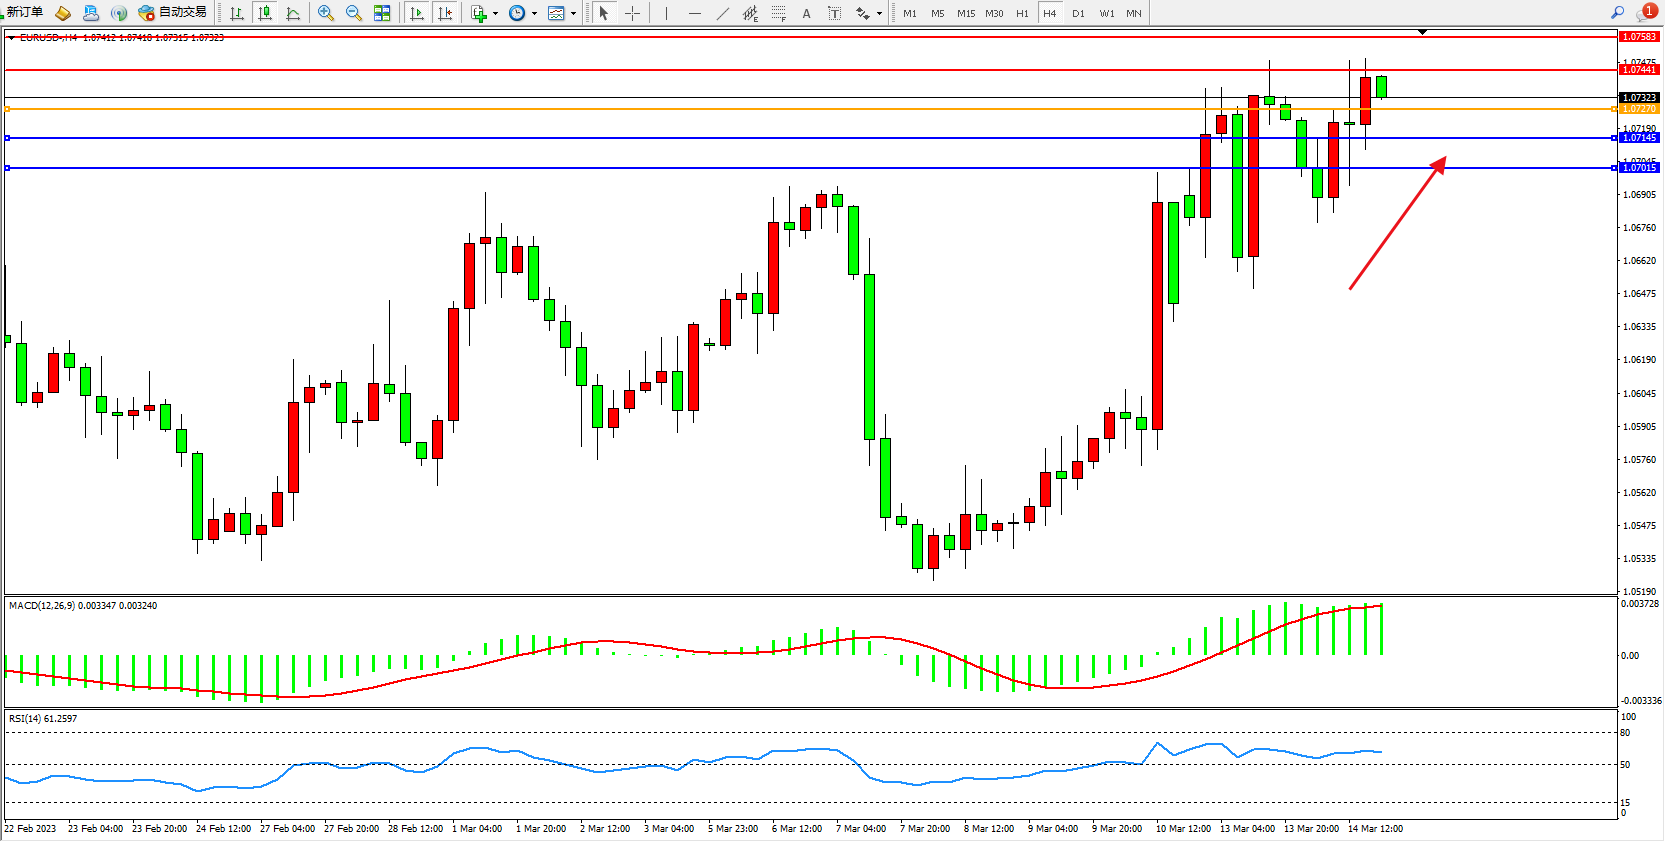Click the zoom out magnifier icon
Screen dimensions: 1665x842
(x=353, y=13)
